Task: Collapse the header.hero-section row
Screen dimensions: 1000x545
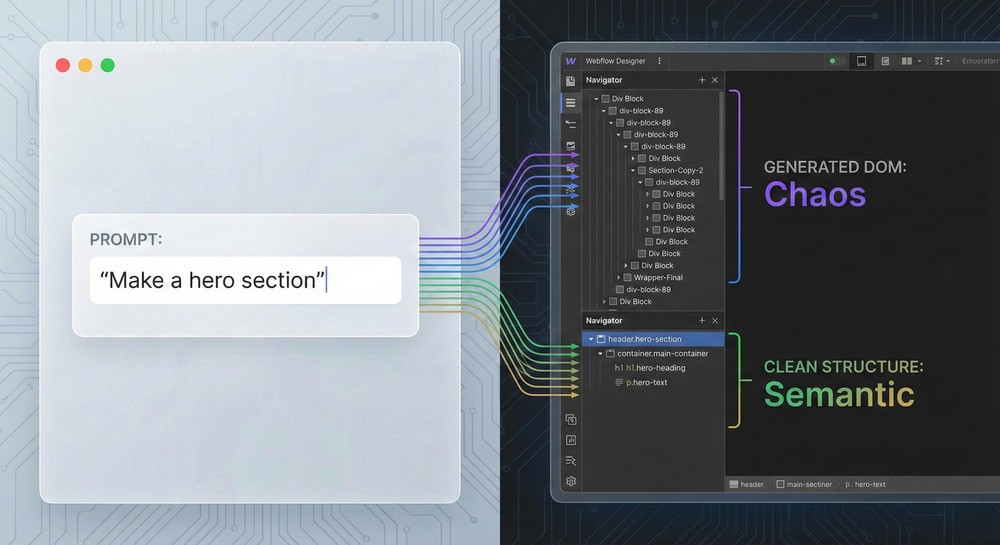Action: click(591, 339)
